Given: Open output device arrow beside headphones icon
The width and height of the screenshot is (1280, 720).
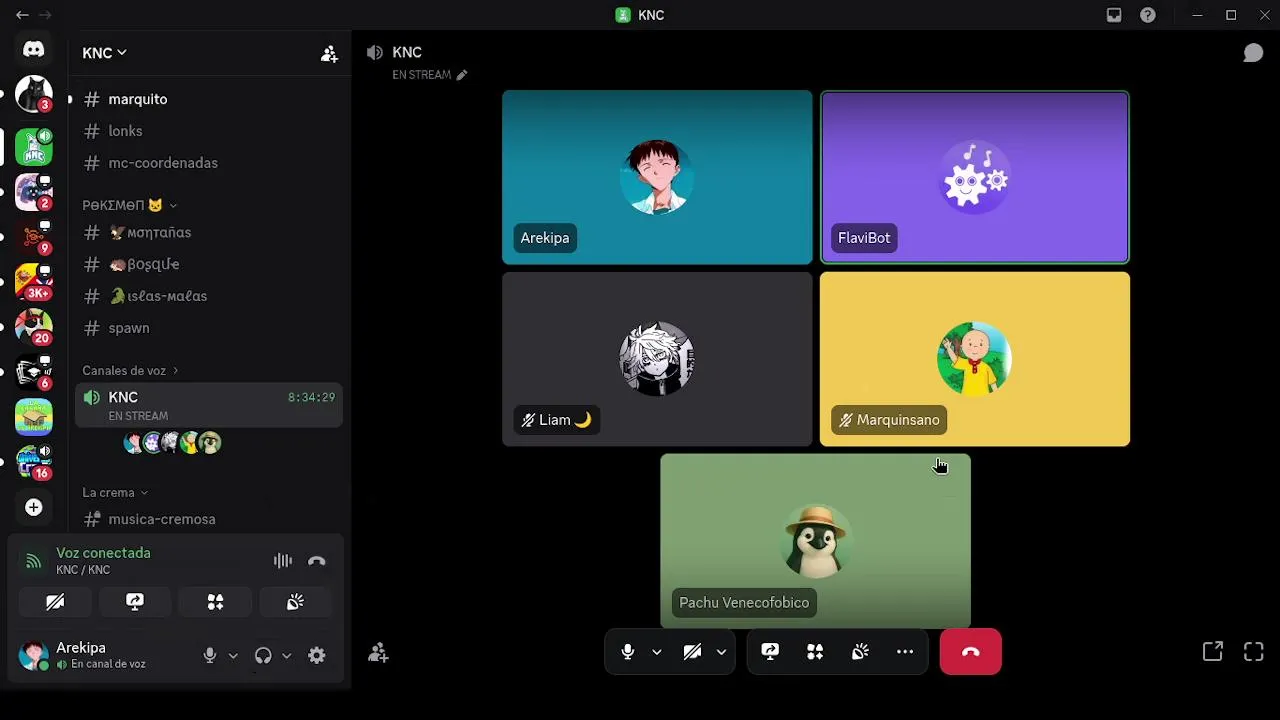Looking at the screenshot, I should [x=286, y=656].
